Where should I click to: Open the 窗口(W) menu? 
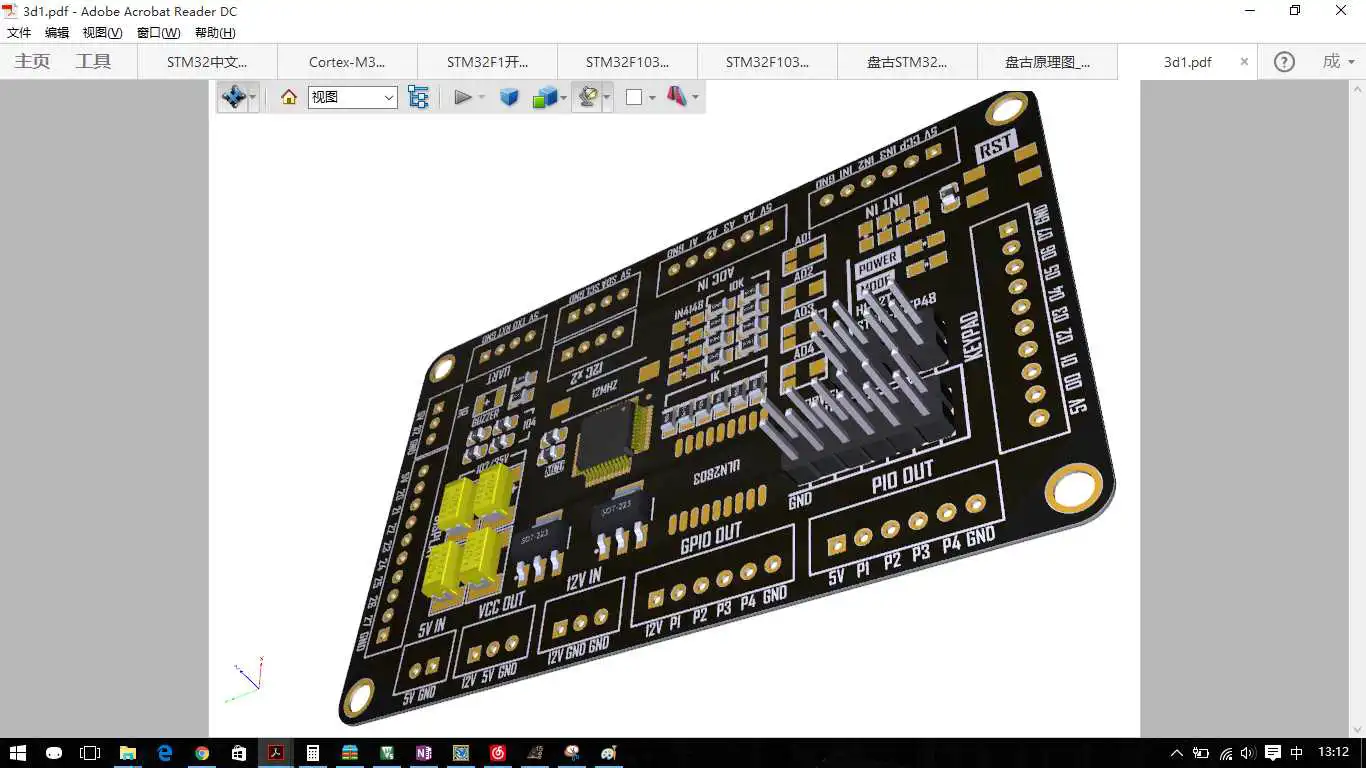click(x=159, y=33)
